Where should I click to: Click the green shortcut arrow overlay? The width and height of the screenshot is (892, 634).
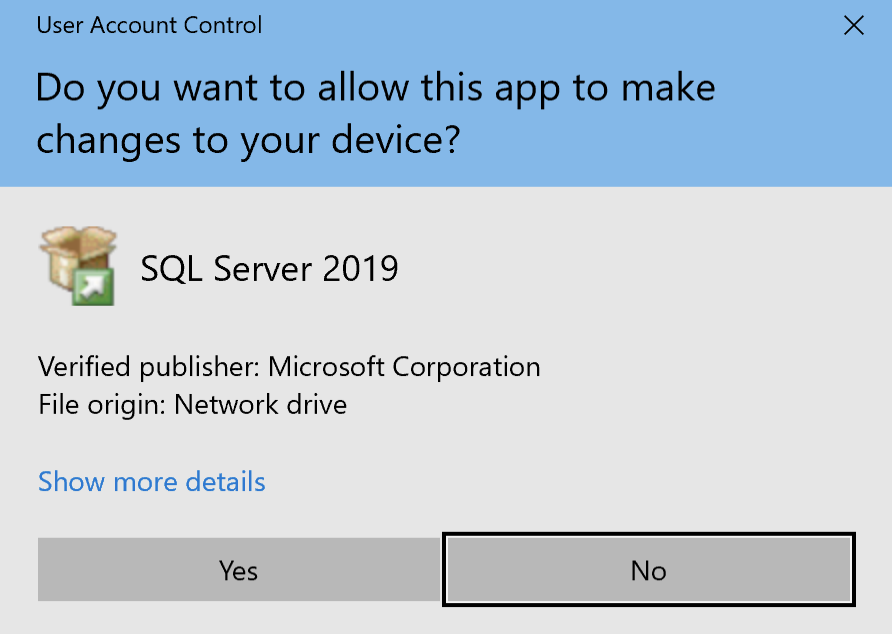[93, 287]
